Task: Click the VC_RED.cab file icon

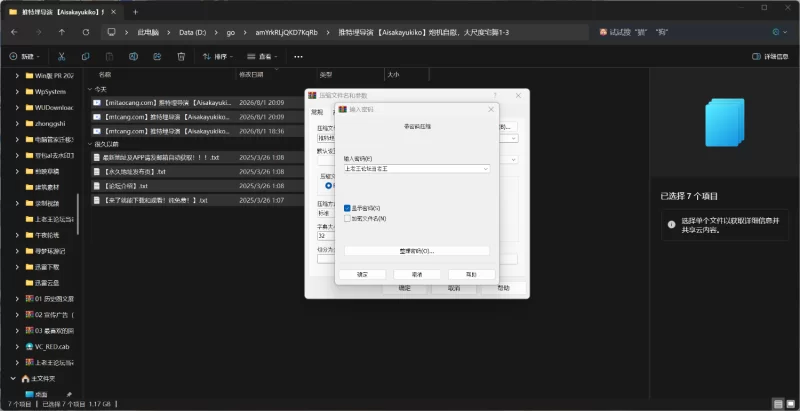Action: [30, 347]
